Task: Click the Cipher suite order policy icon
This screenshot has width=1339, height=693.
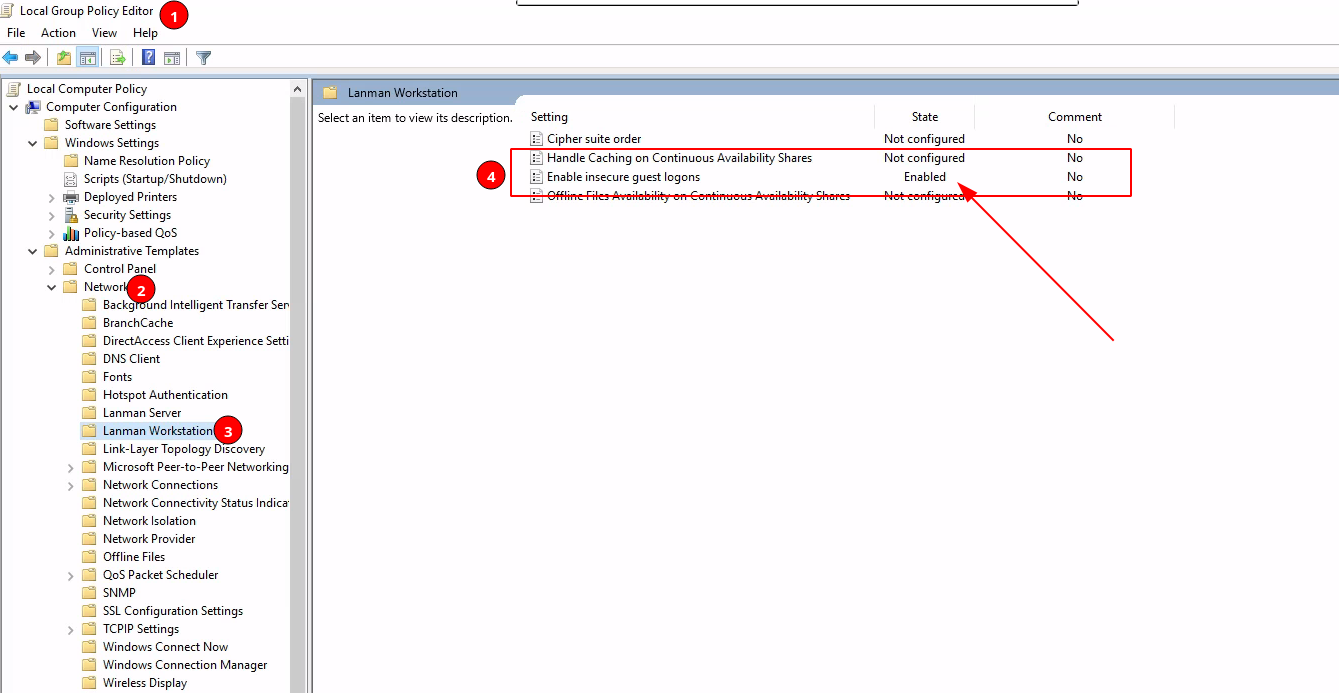Action: tap(537, 139)
